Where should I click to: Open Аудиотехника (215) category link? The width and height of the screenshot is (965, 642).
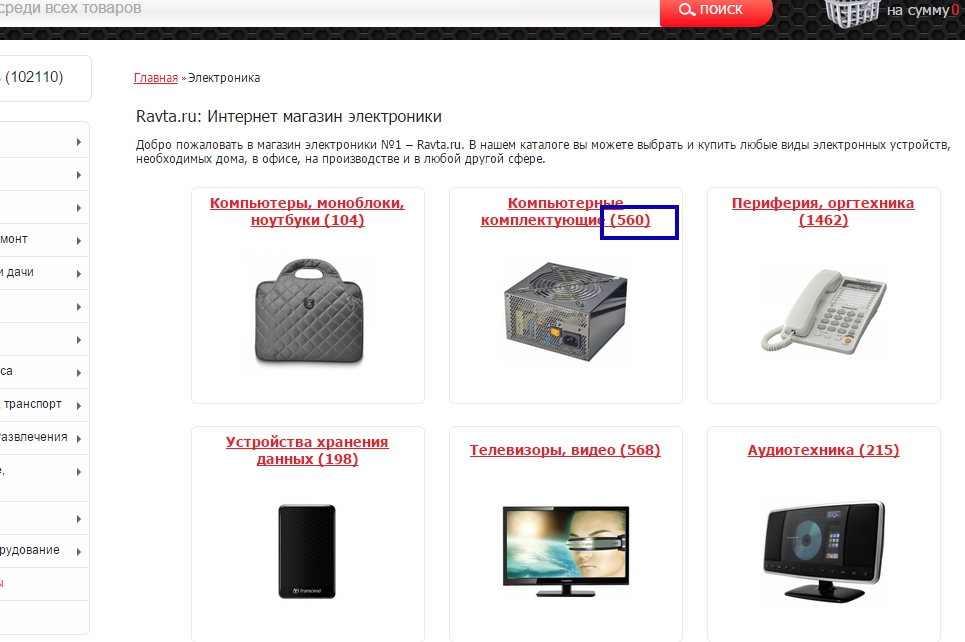coord(823,450)
